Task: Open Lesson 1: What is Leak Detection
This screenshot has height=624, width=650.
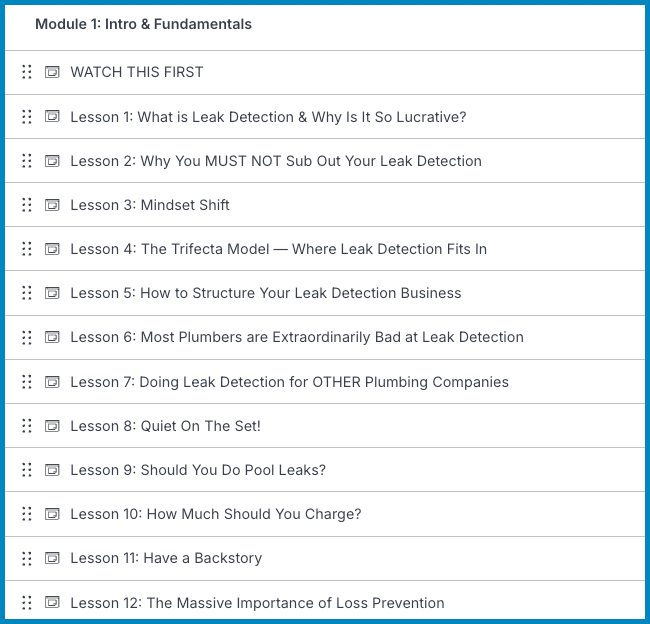Action: (x=268, y=117)
